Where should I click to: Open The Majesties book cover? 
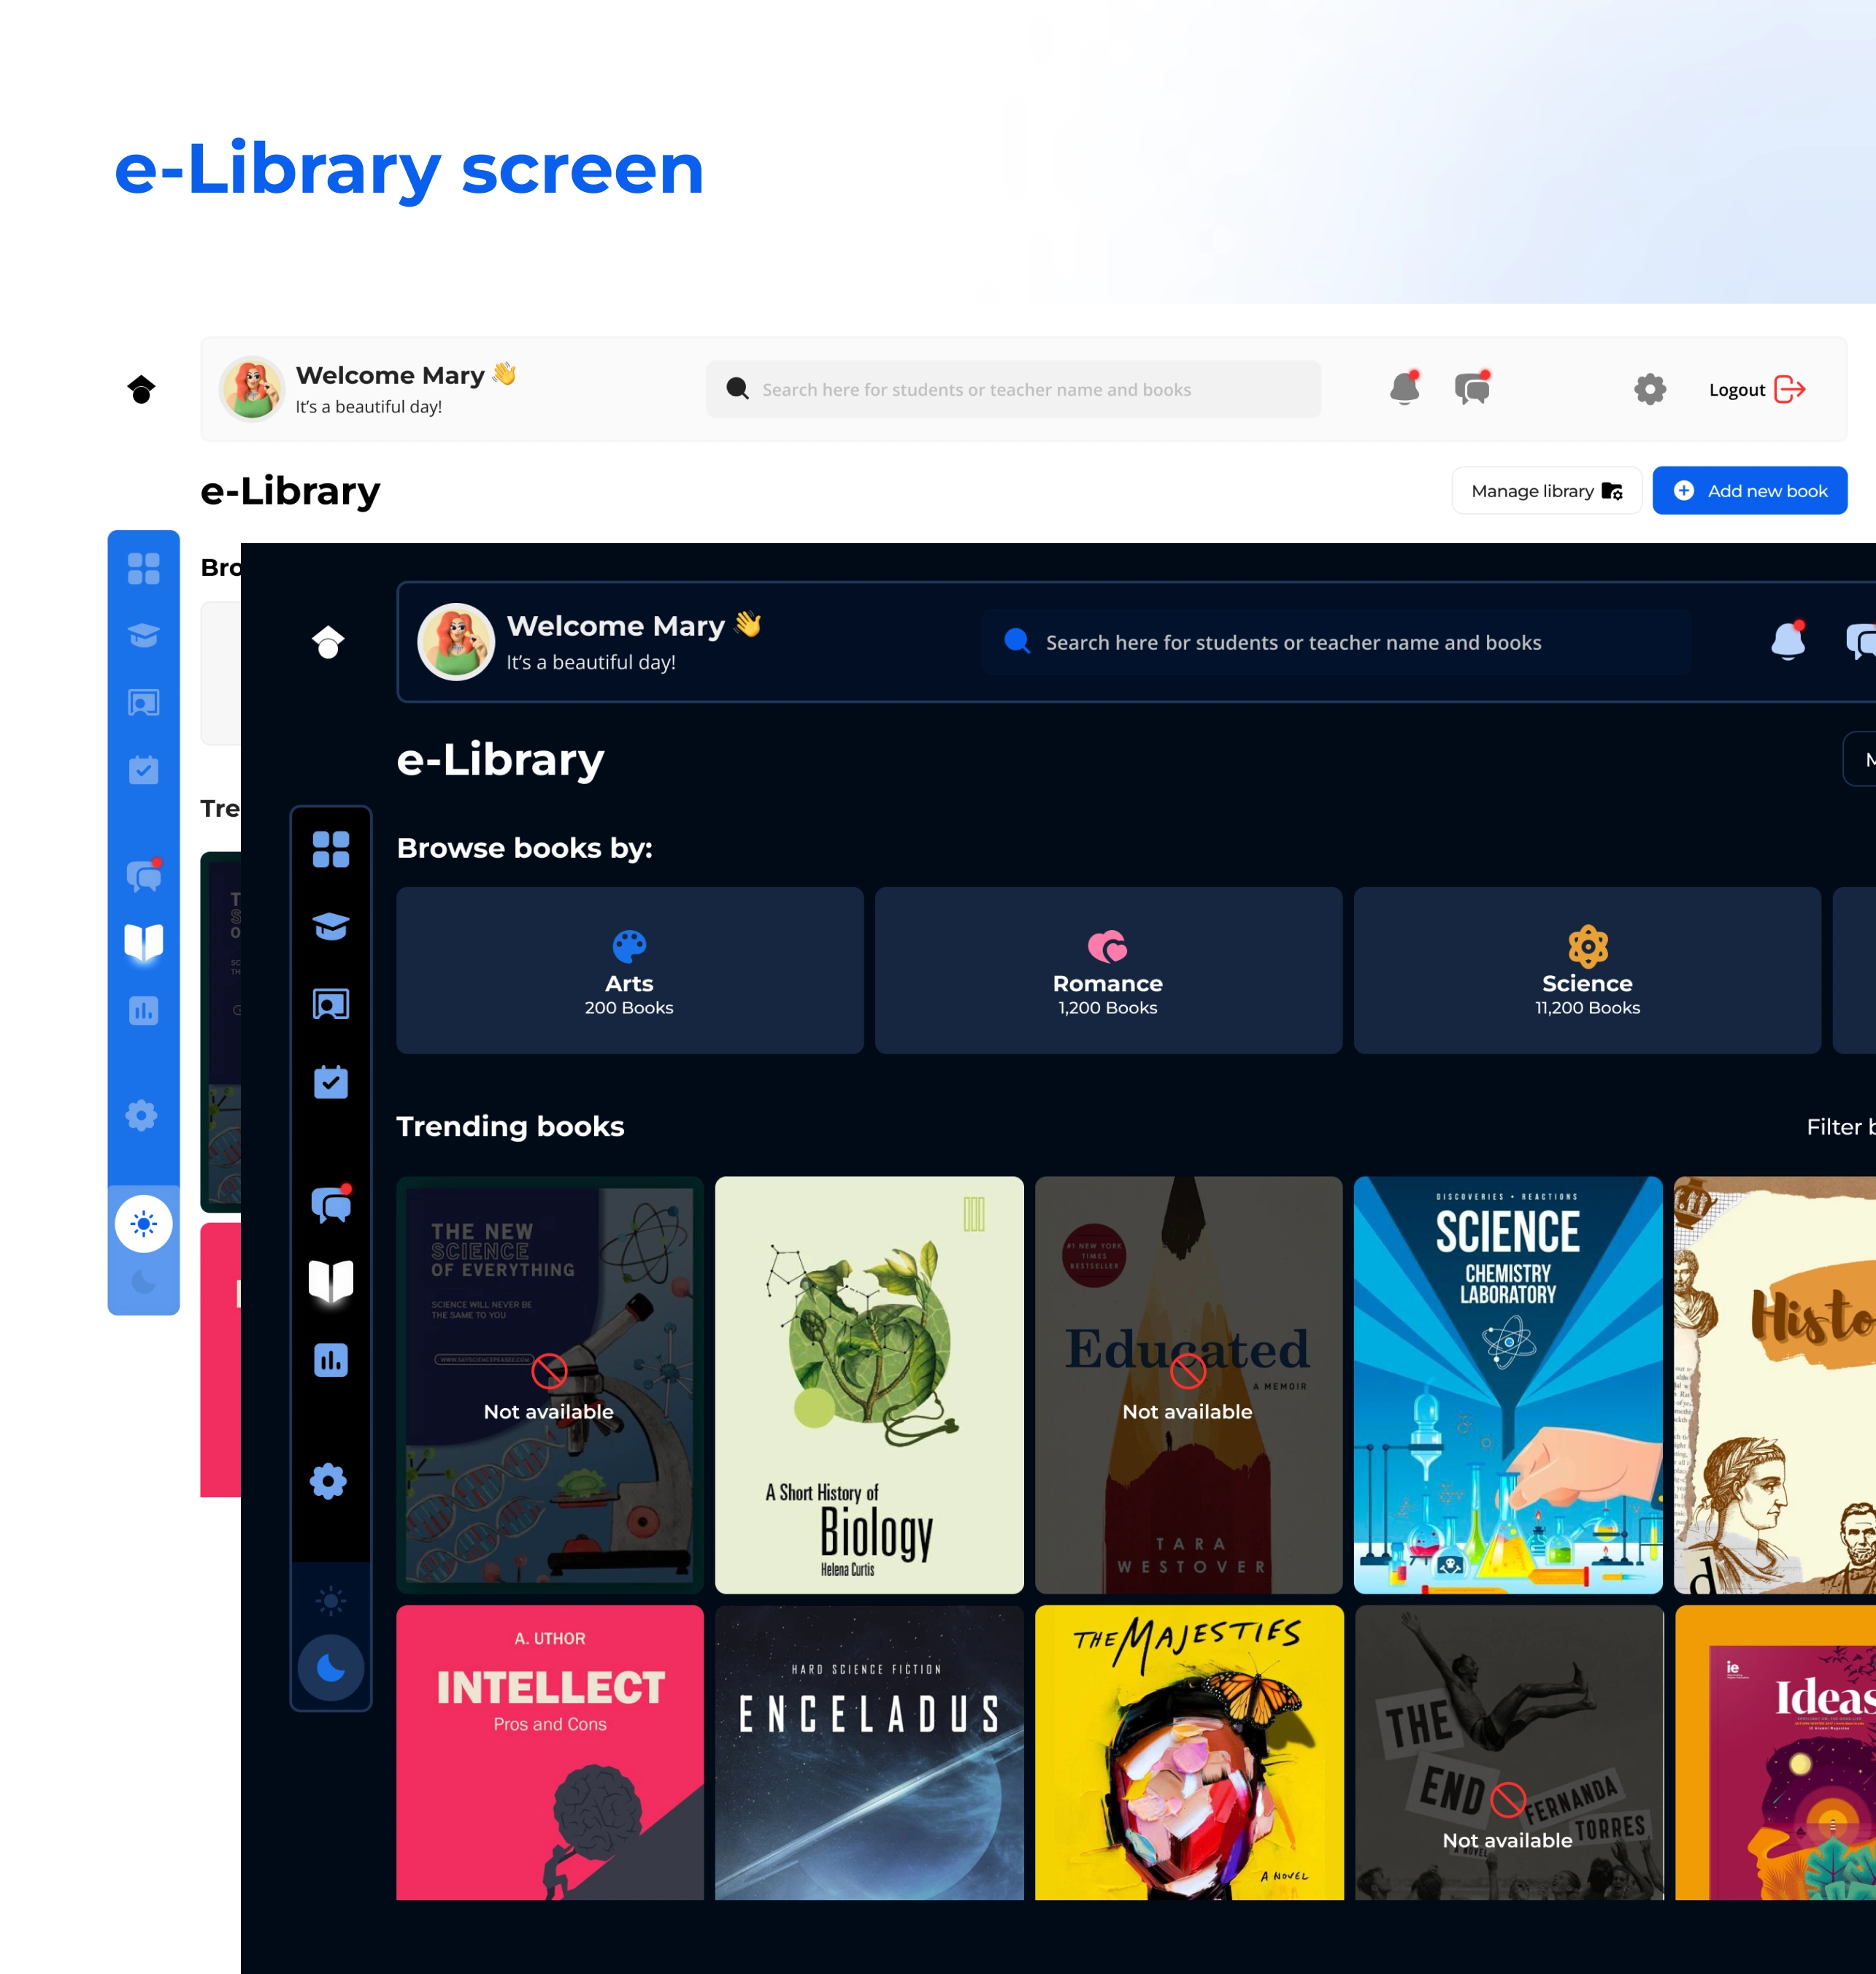[1188, 1752]
